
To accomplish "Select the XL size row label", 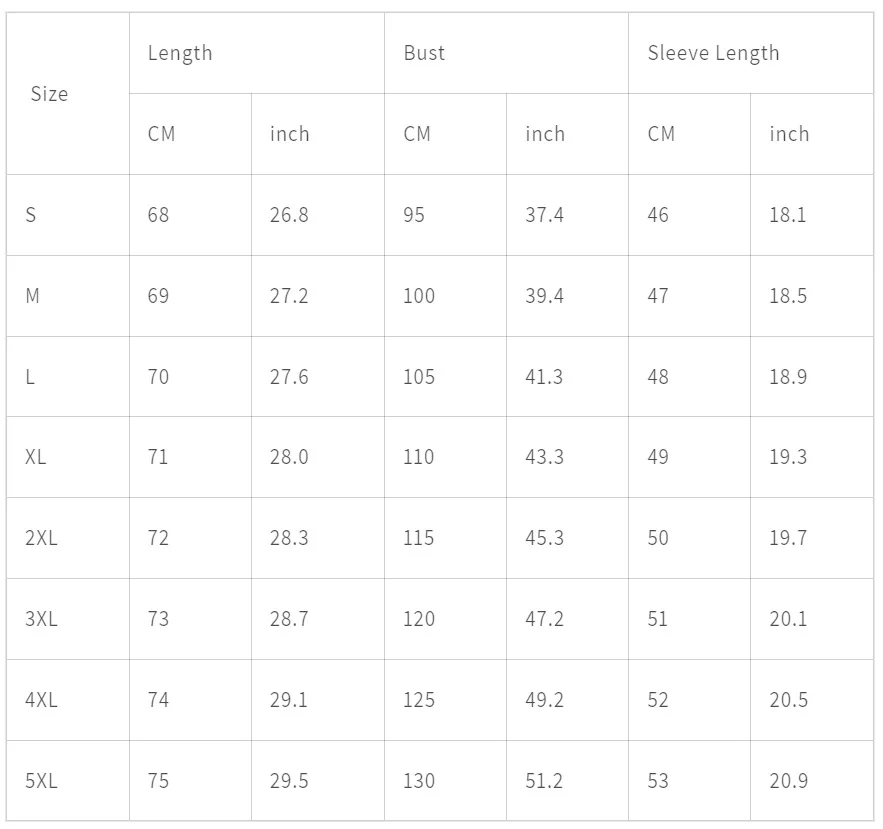I will (36, 457).
